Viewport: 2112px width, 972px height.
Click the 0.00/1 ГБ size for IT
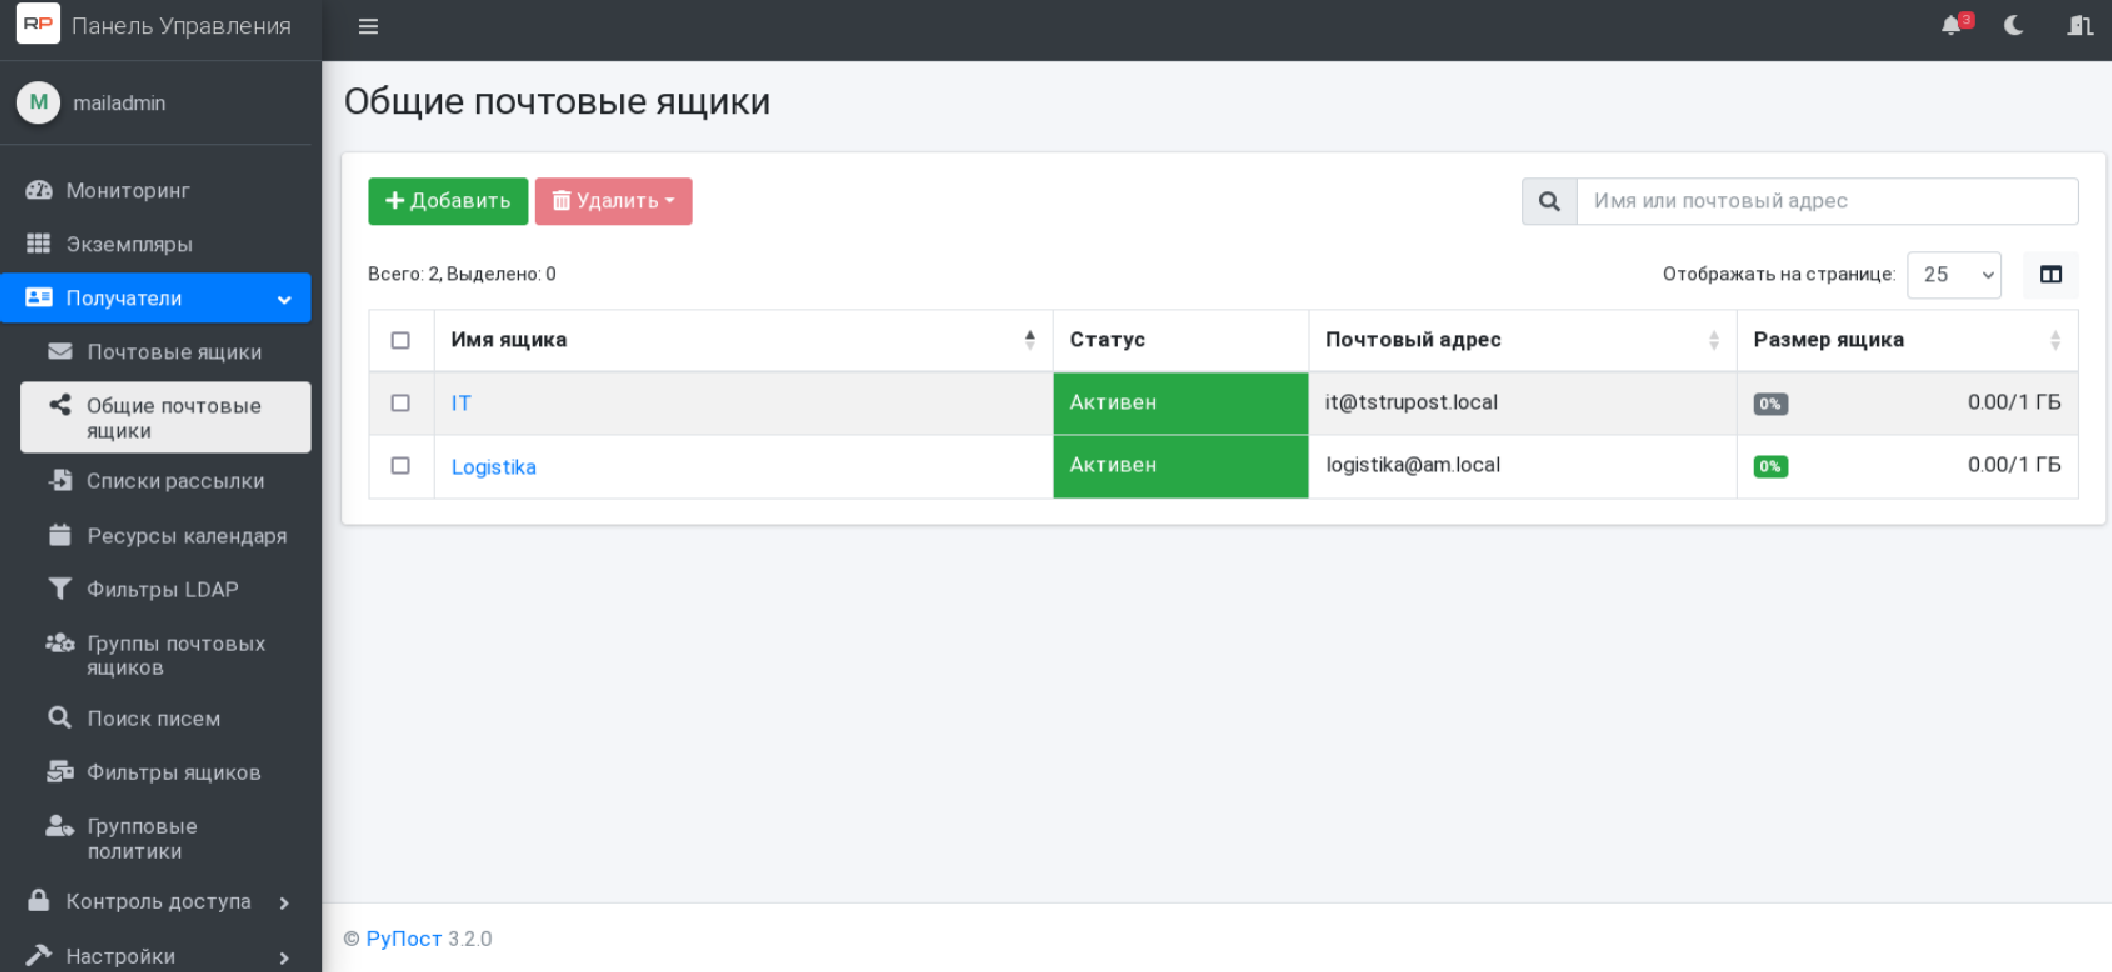2014,402
